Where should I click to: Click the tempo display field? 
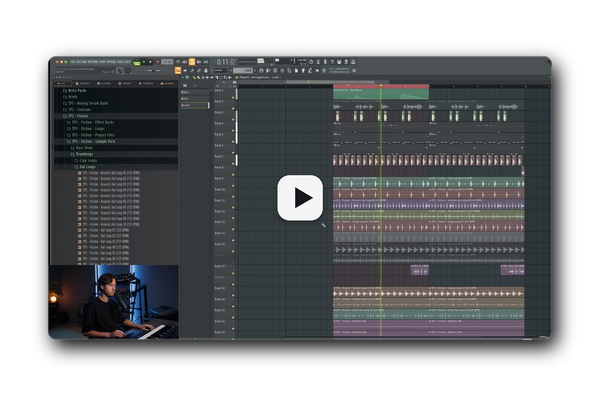[x=167, y=62]
